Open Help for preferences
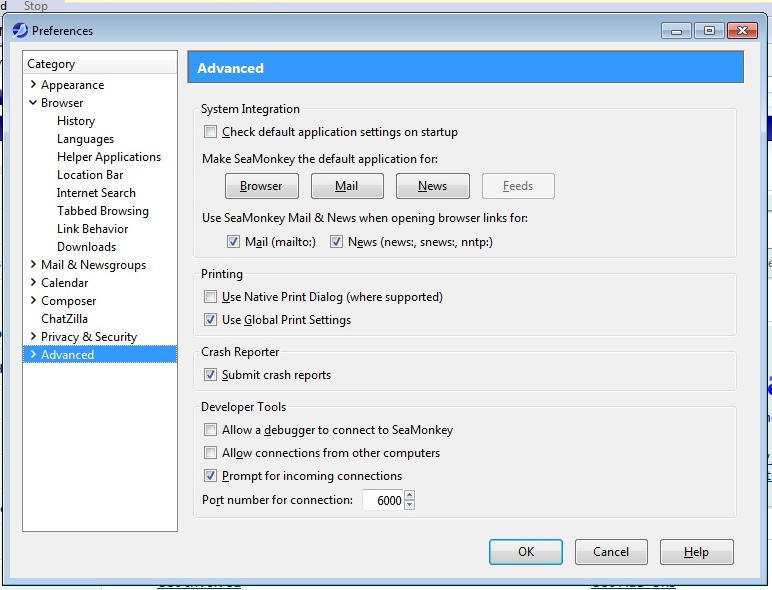 [x=697, y=552]
